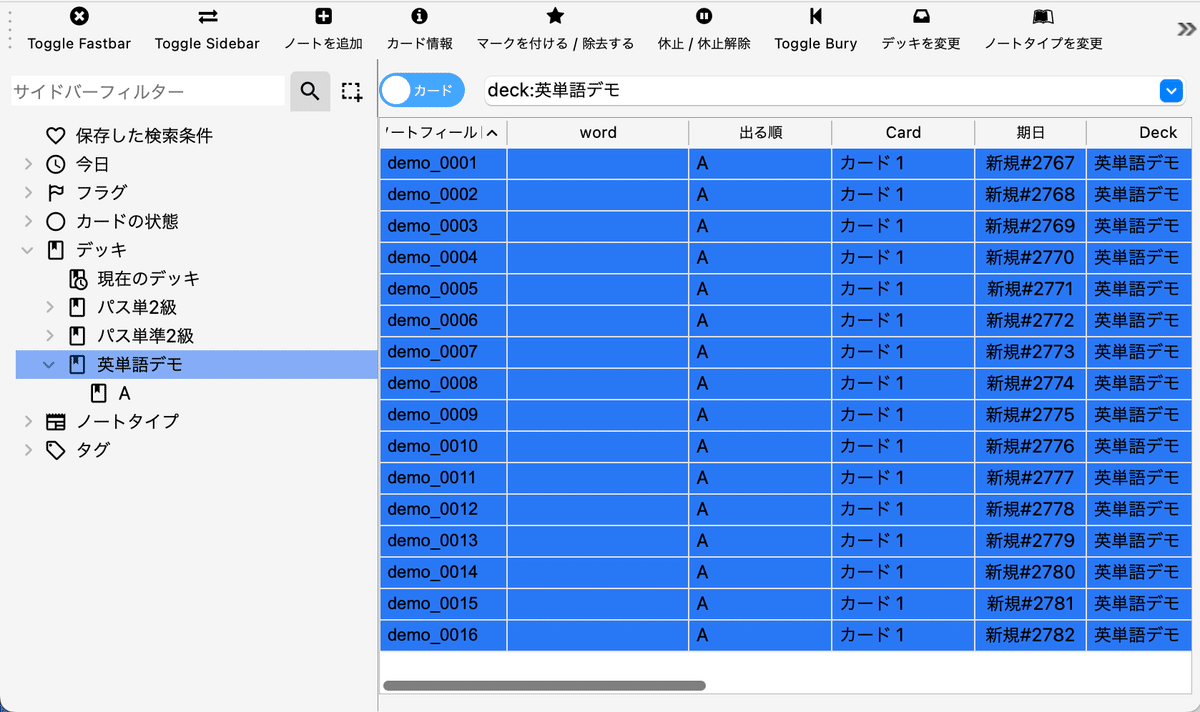Image resolution: width=1200 pixels, height=712 pixels.
Task: Click the selection mode icon beside the search
Action: pos(351,91)
